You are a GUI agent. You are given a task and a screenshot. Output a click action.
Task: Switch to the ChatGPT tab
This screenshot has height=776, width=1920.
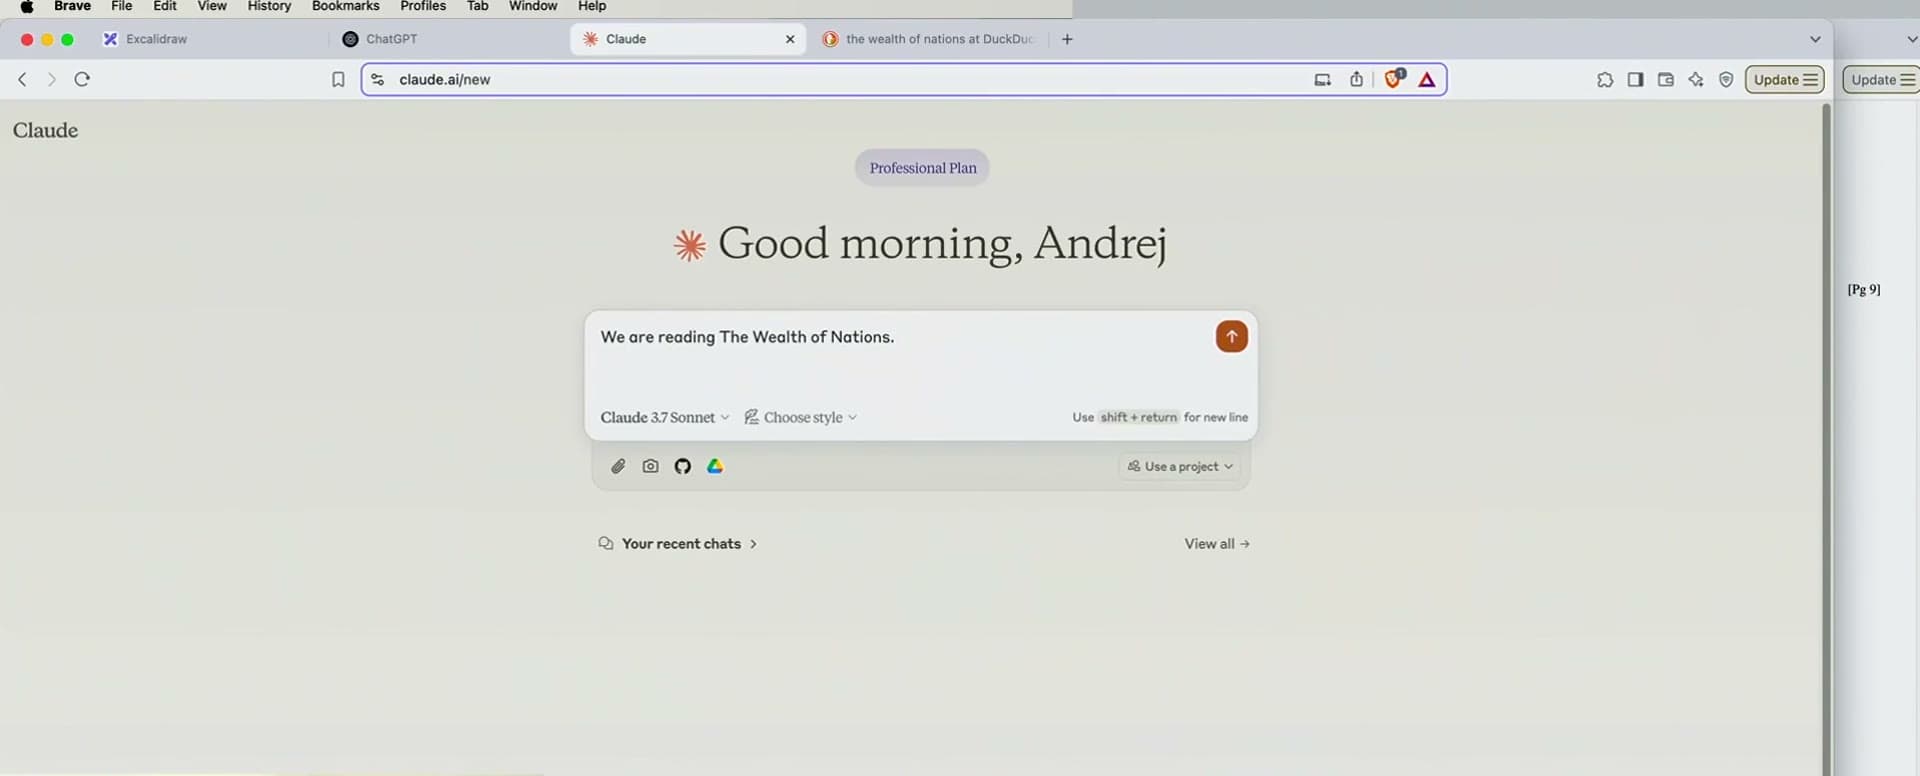(x=450, y=39)
